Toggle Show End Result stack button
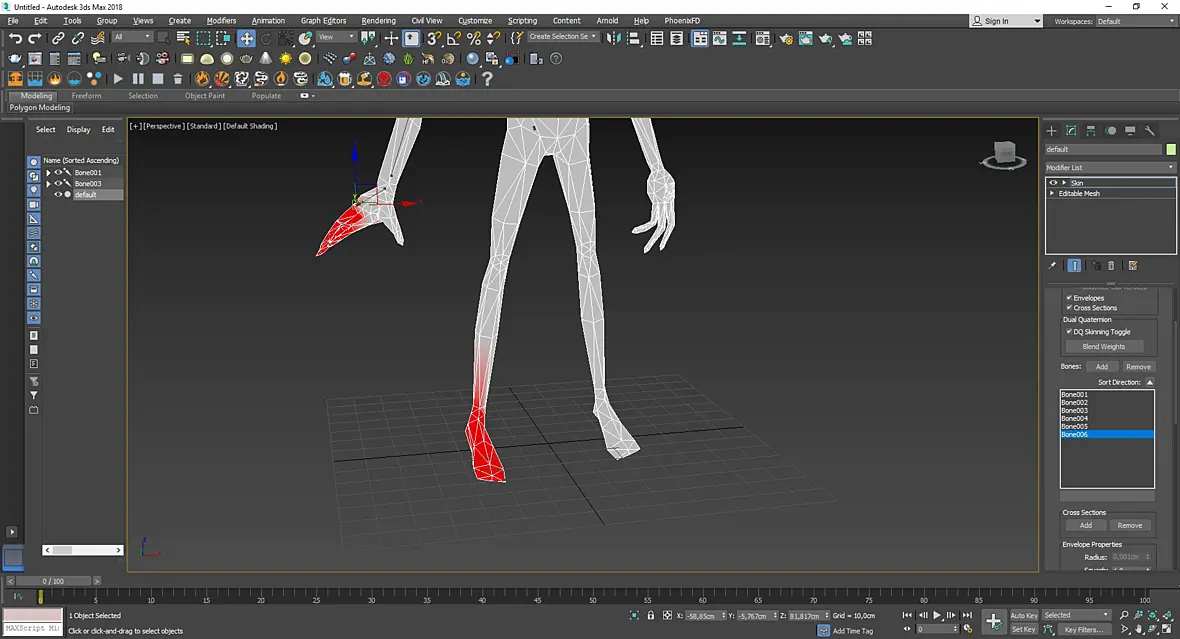This screenshot has height=639, width=1180. (x=1075, y=266)
